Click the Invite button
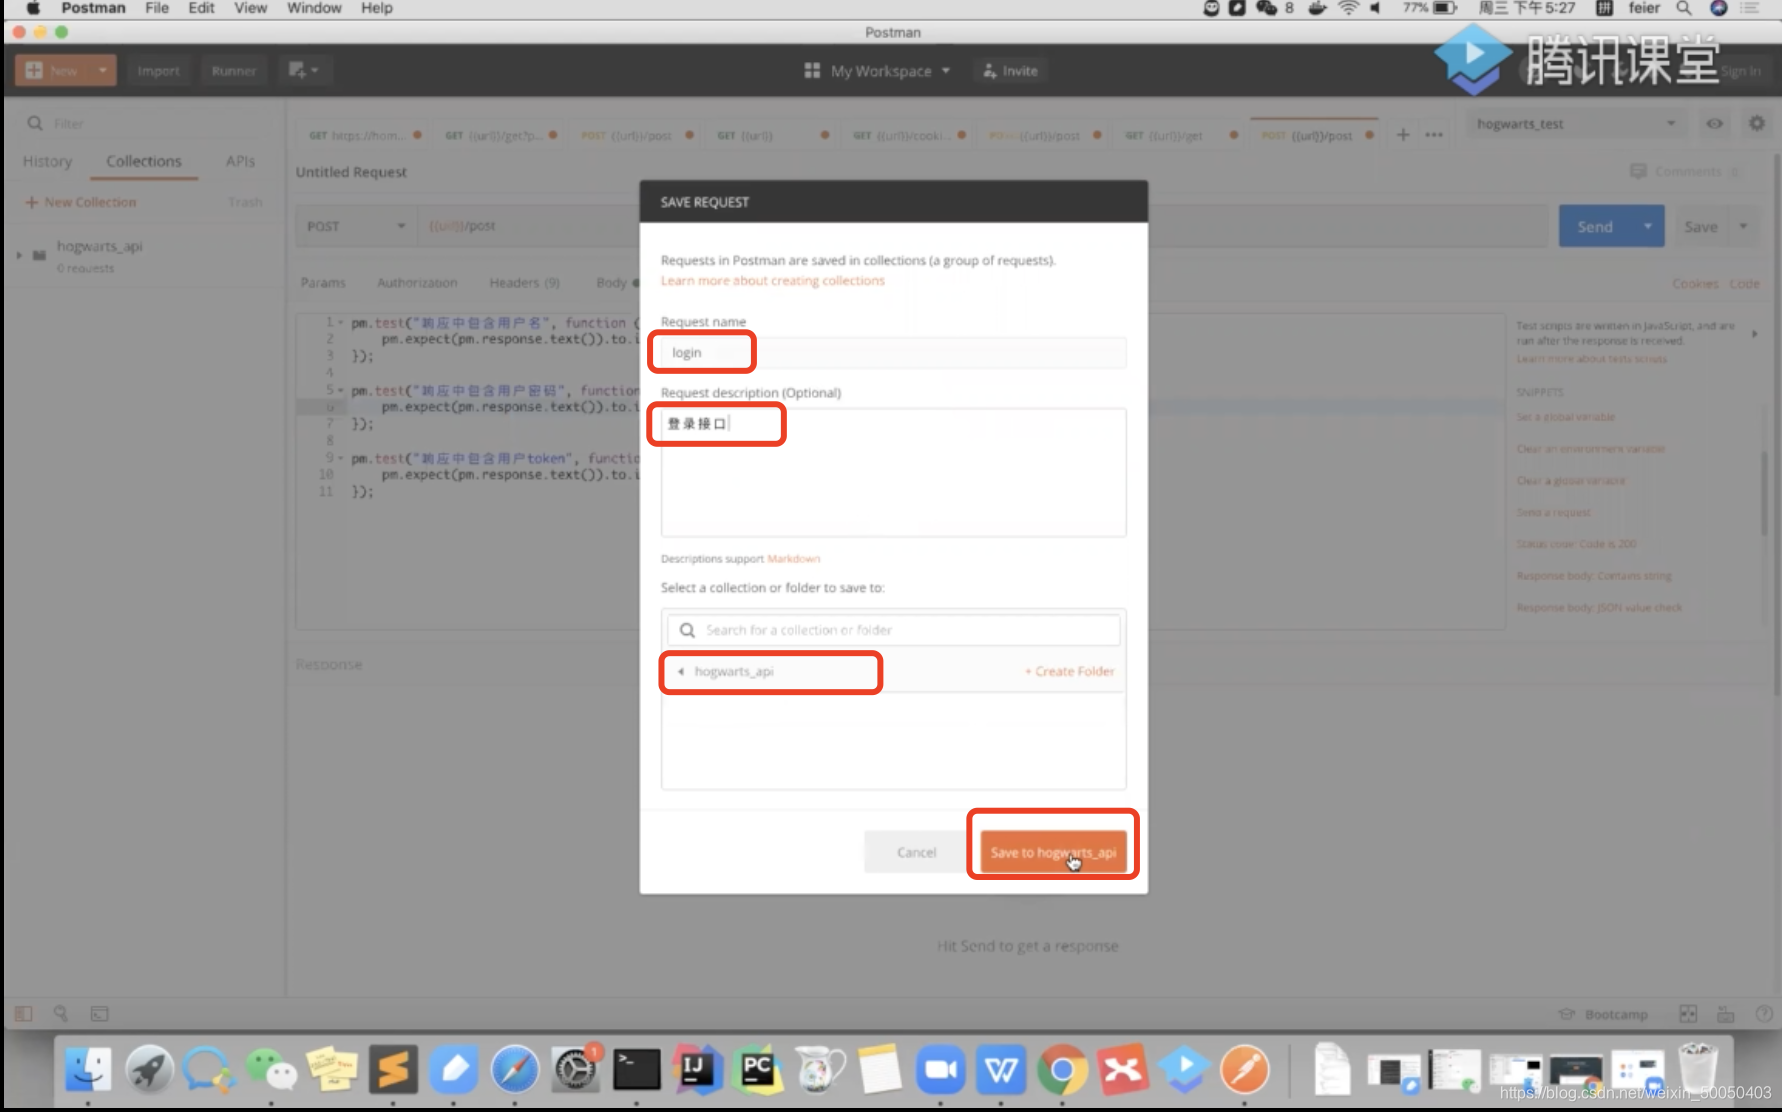 (x=1011, y=71)
